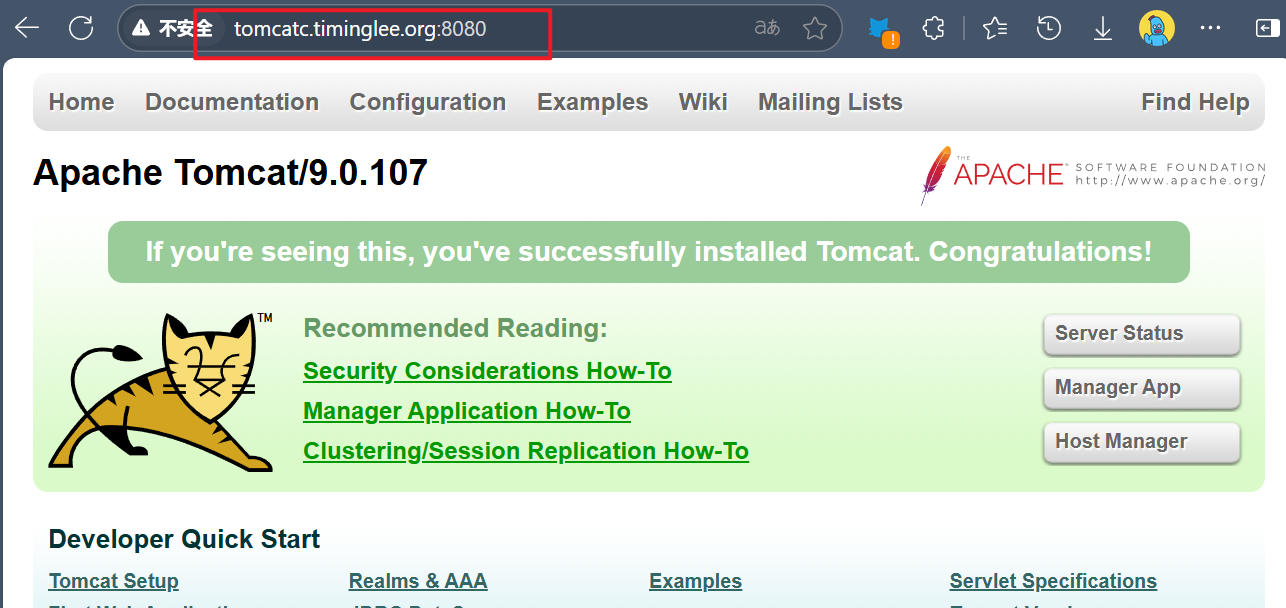View browsing History via clock icon
Screen dimensions: 1286x608
pos(1048,28)
